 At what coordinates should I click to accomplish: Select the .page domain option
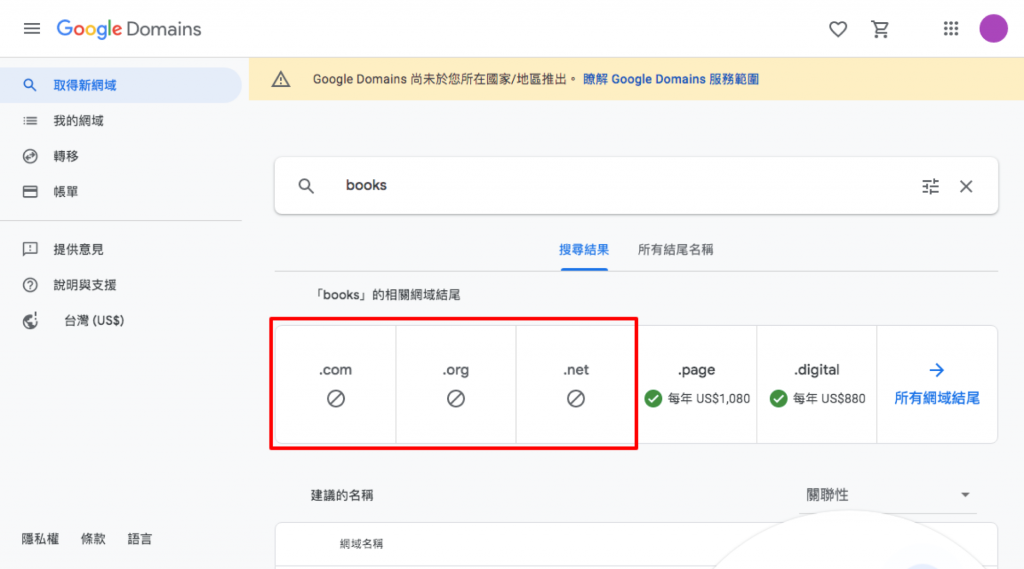[697, 384]
